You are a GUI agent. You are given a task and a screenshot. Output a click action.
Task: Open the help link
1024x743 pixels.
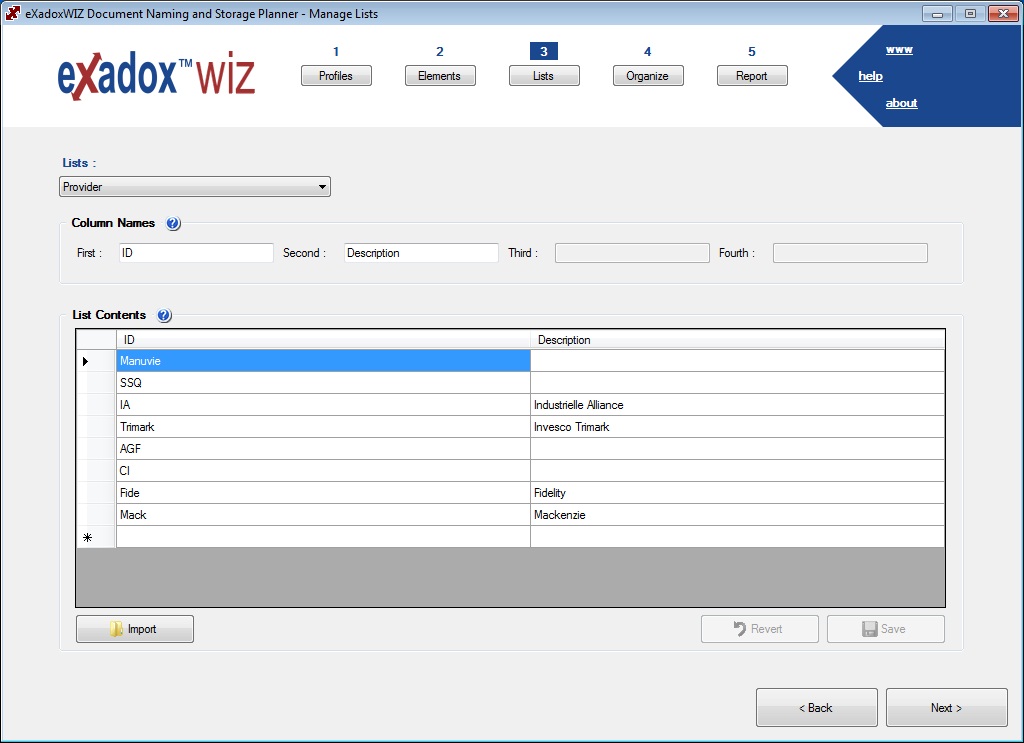pos(870,77)
